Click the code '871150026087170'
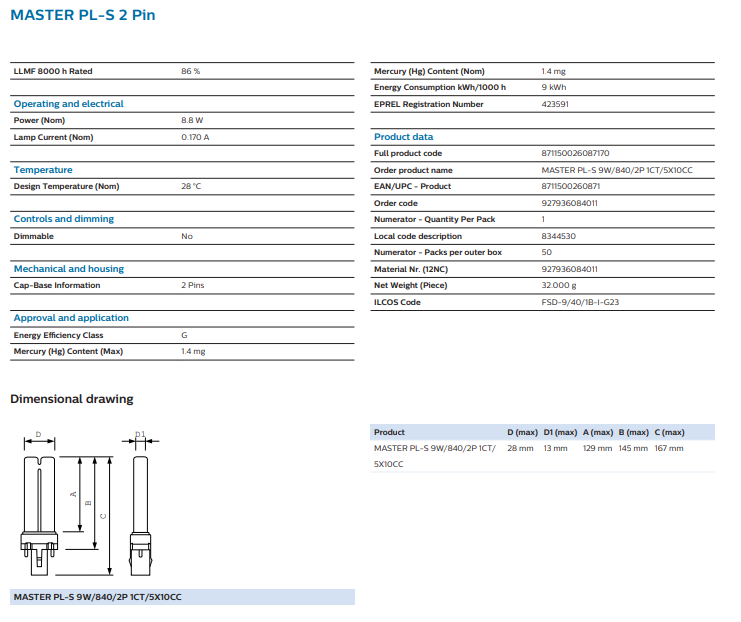Screen dimensions: 741x622 [x=575, y=154]
